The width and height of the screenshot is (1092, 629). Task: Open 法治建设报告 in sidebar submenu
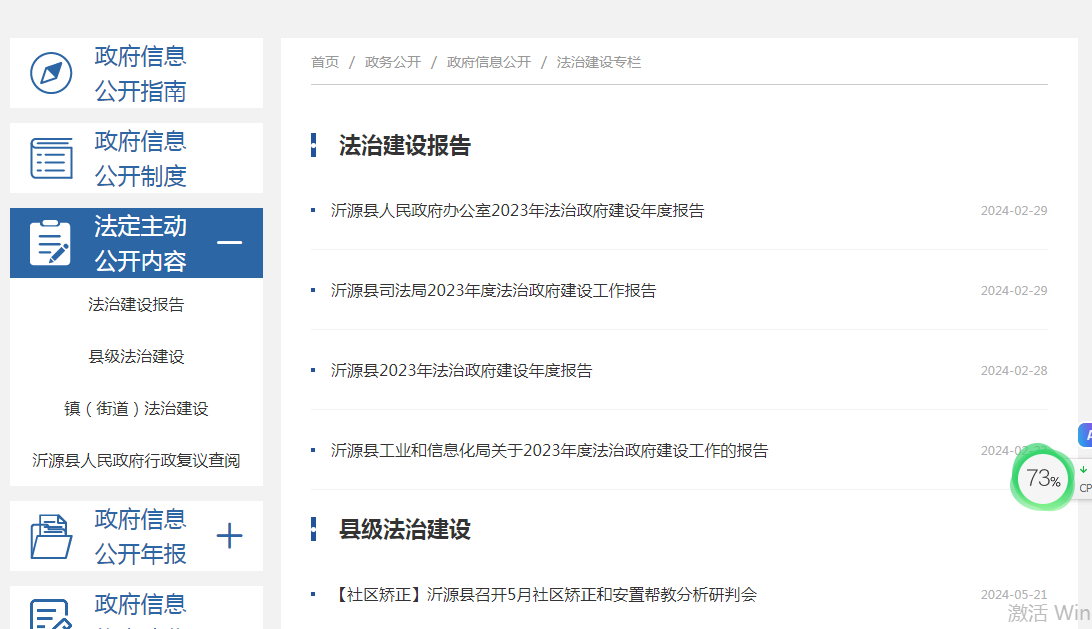(x=136, y=305)
